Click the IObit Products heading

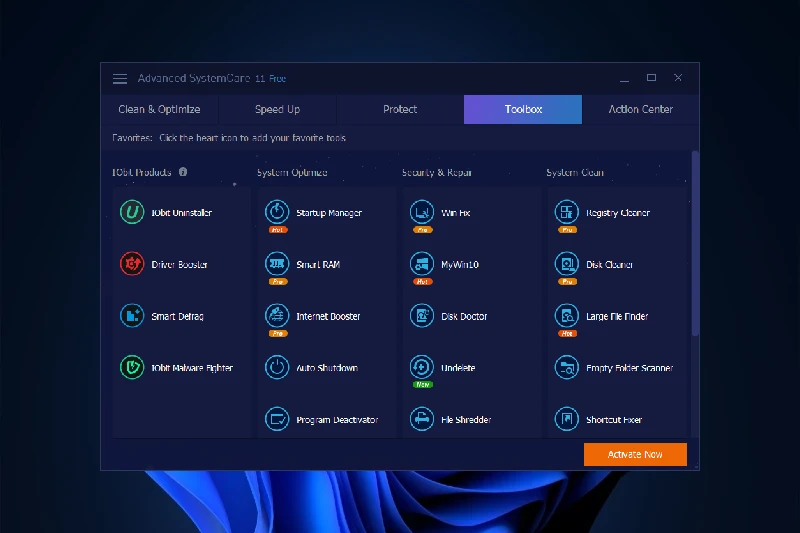[142, 172]
